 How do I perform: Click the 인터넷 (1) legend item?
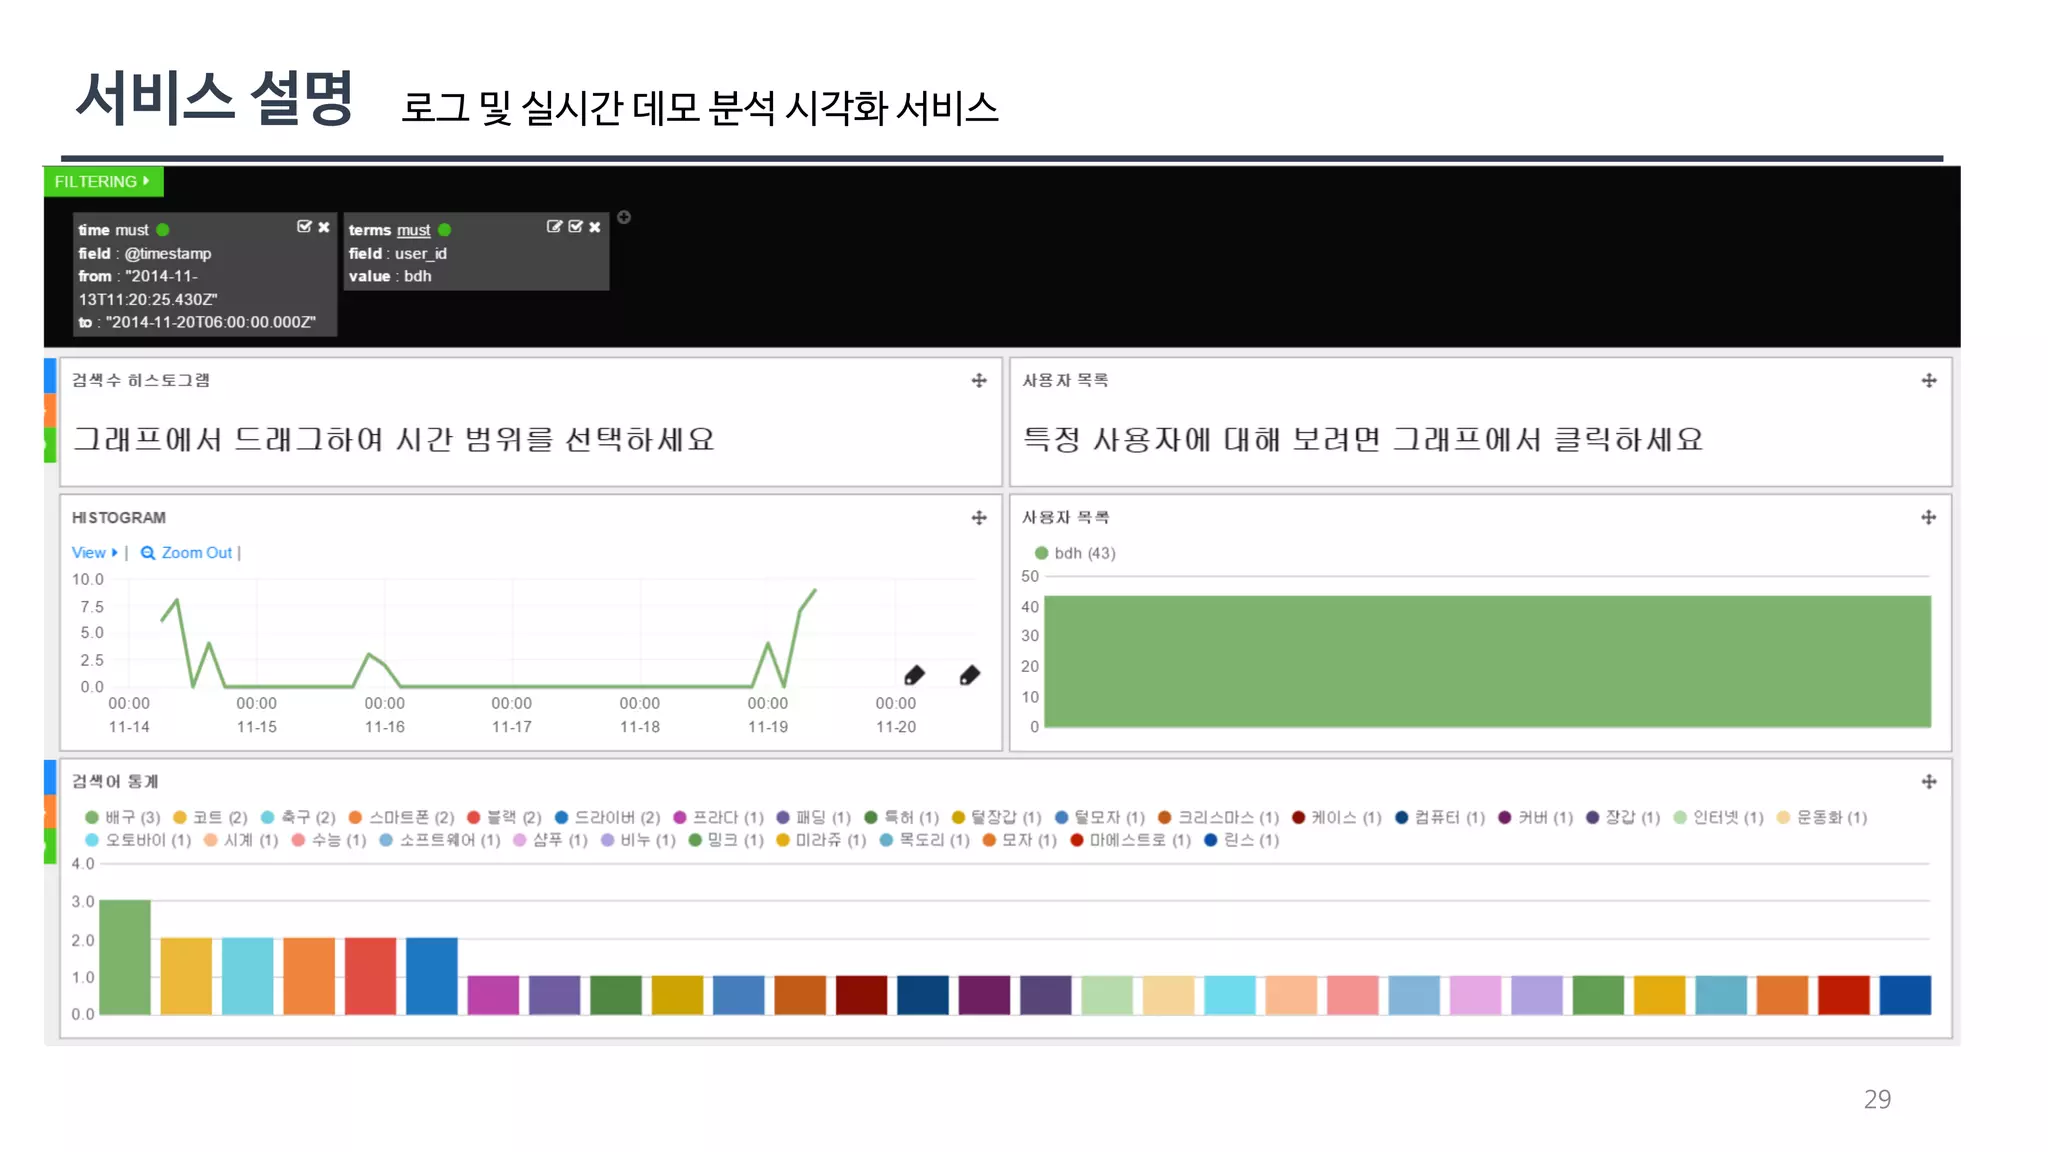(1718, 817)
